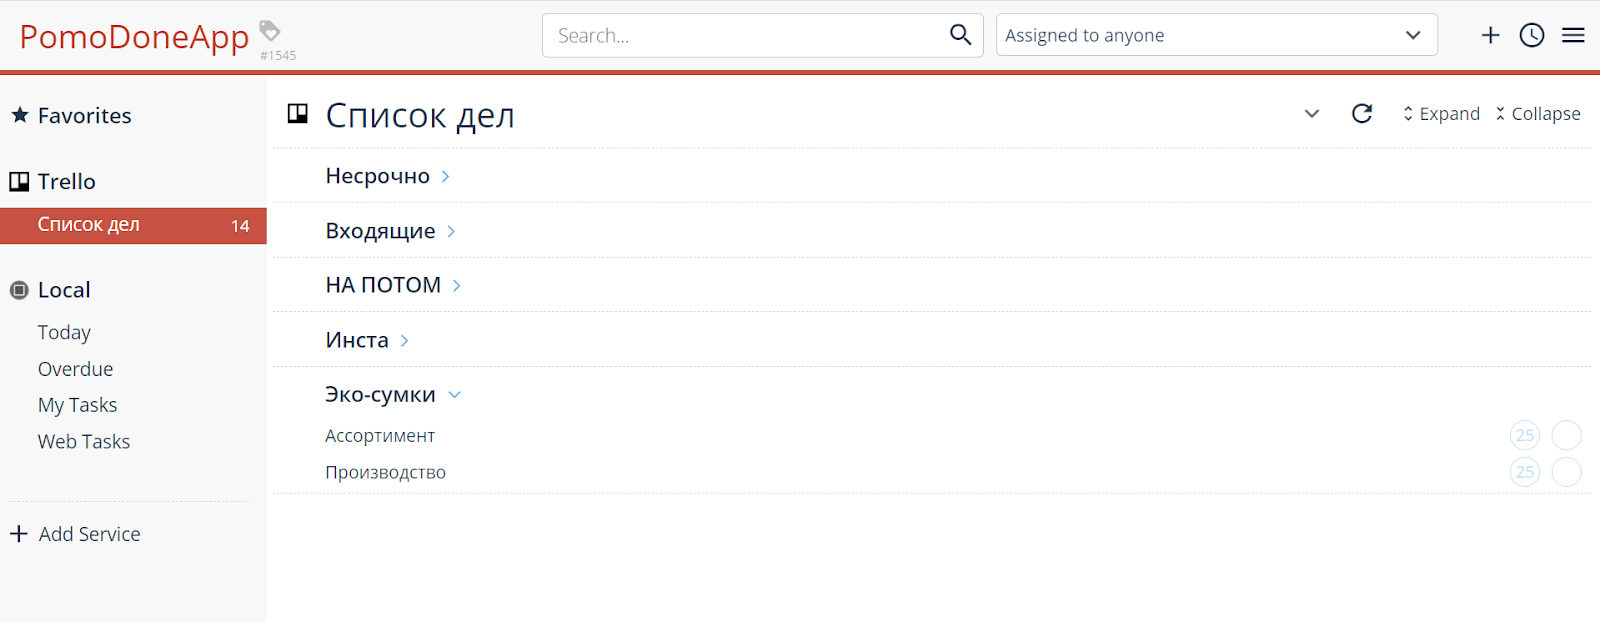This screenshot has height=622, width=1600.
Task: Expand the Несрочно list
Action: click(x=446, y=177)
